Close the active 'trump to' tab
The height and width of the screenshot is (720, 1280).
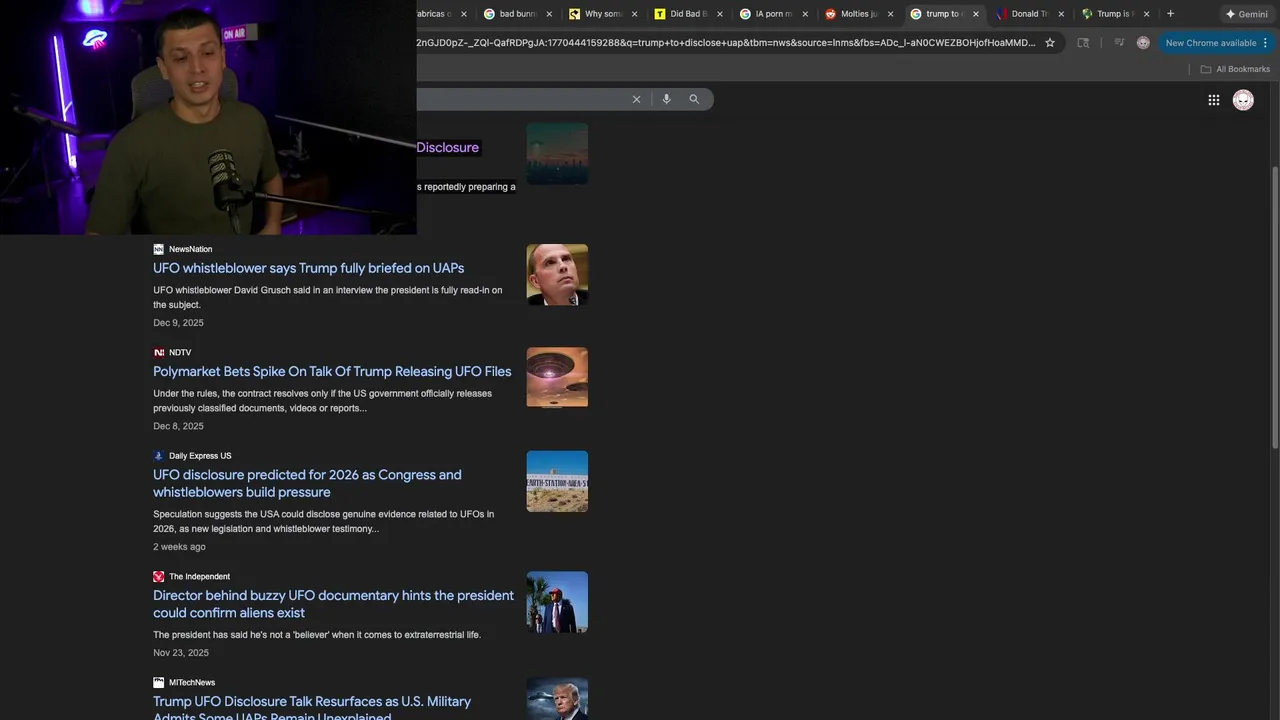(975, 14)
